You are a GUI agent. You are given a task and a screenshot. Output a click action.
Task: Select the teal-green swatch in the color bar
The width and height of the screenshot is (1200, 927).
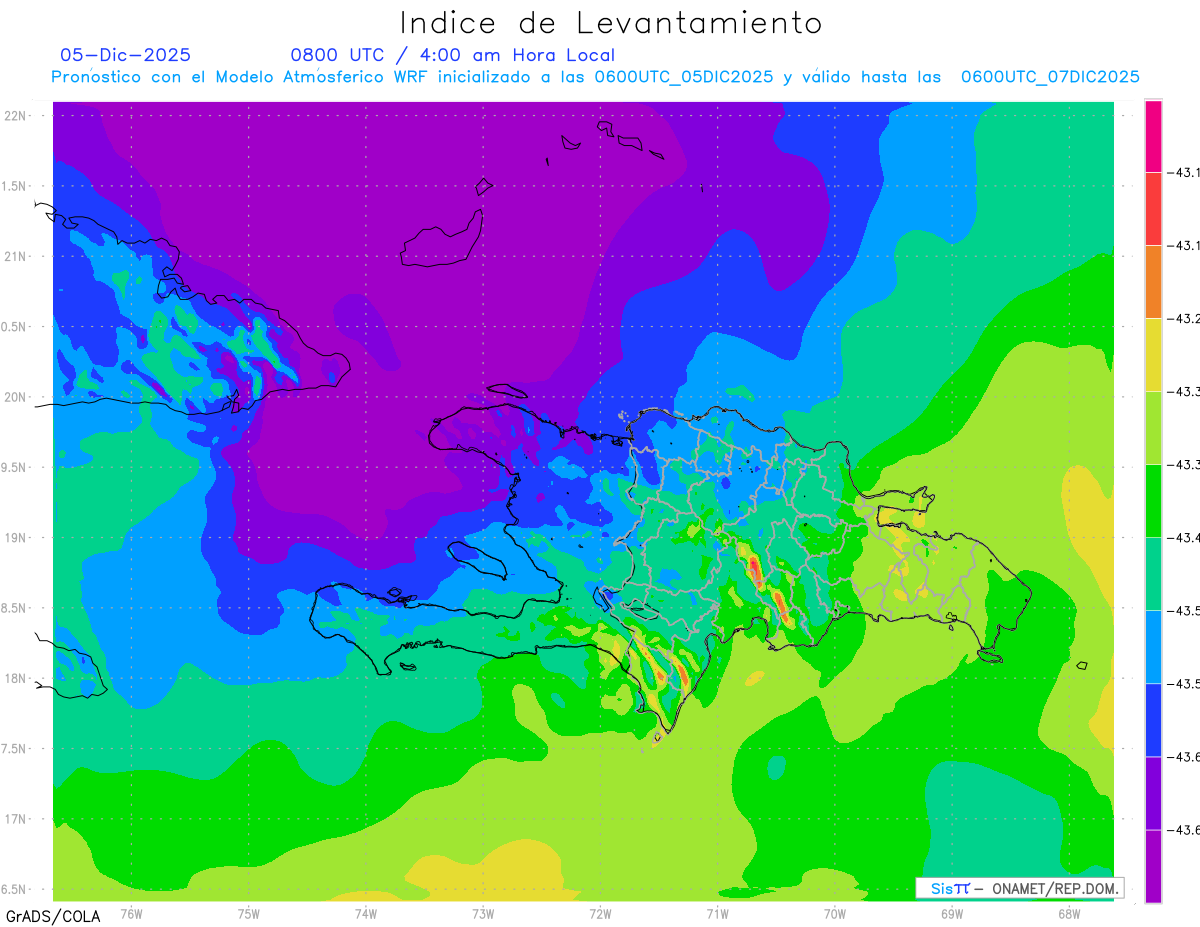(1153, 574)
